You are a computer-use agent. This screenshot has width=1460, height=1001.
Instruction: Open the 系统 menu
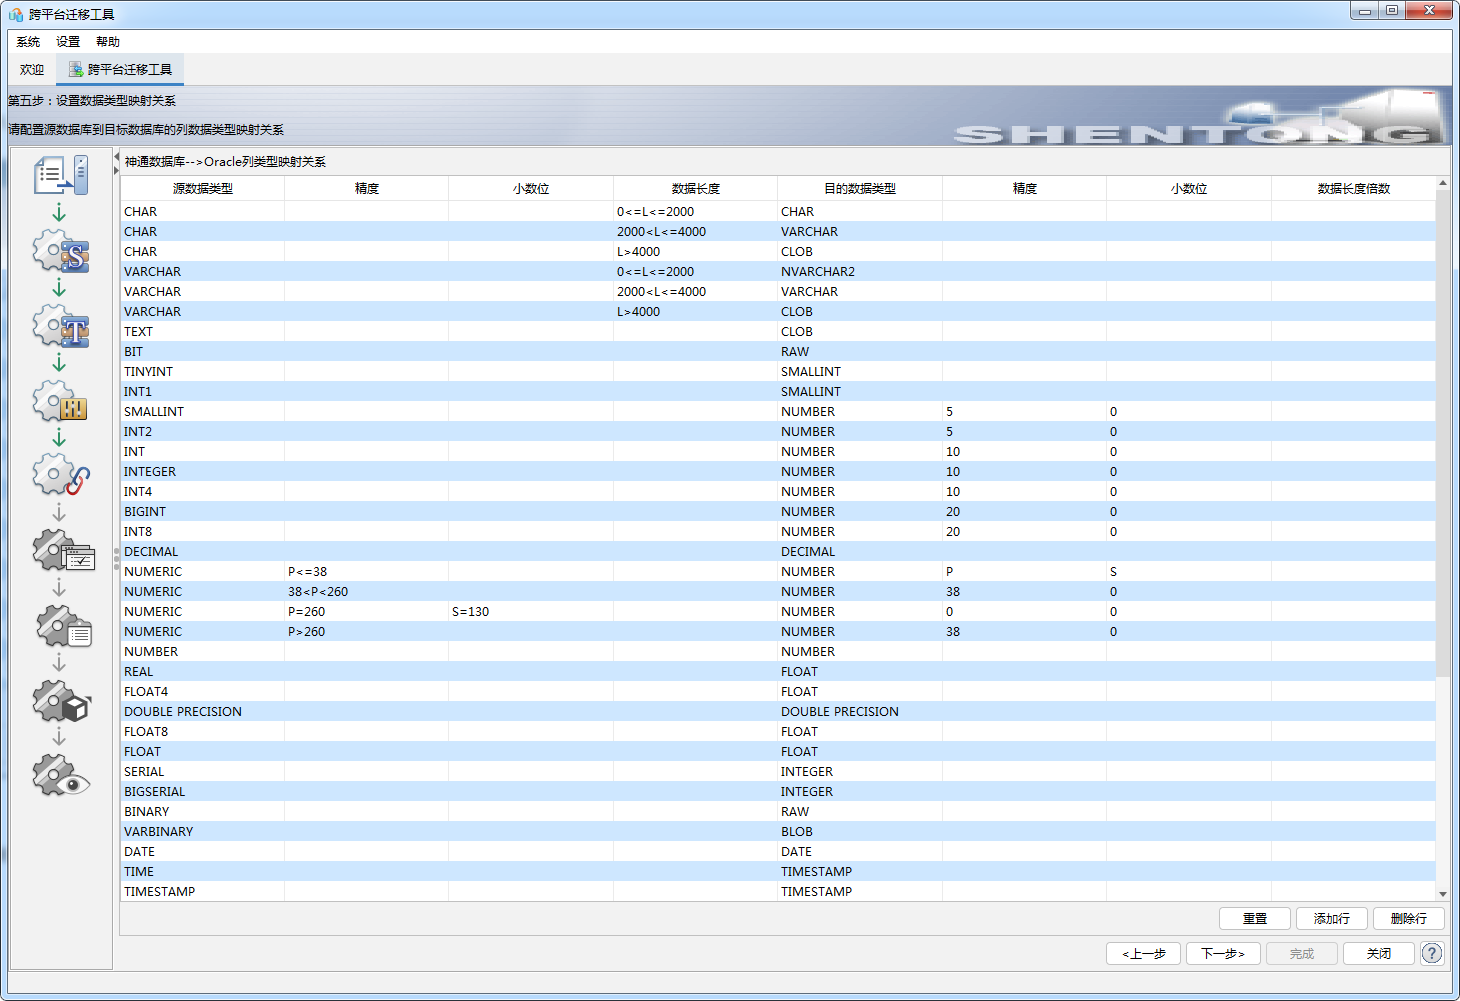[x=28, y=42]
